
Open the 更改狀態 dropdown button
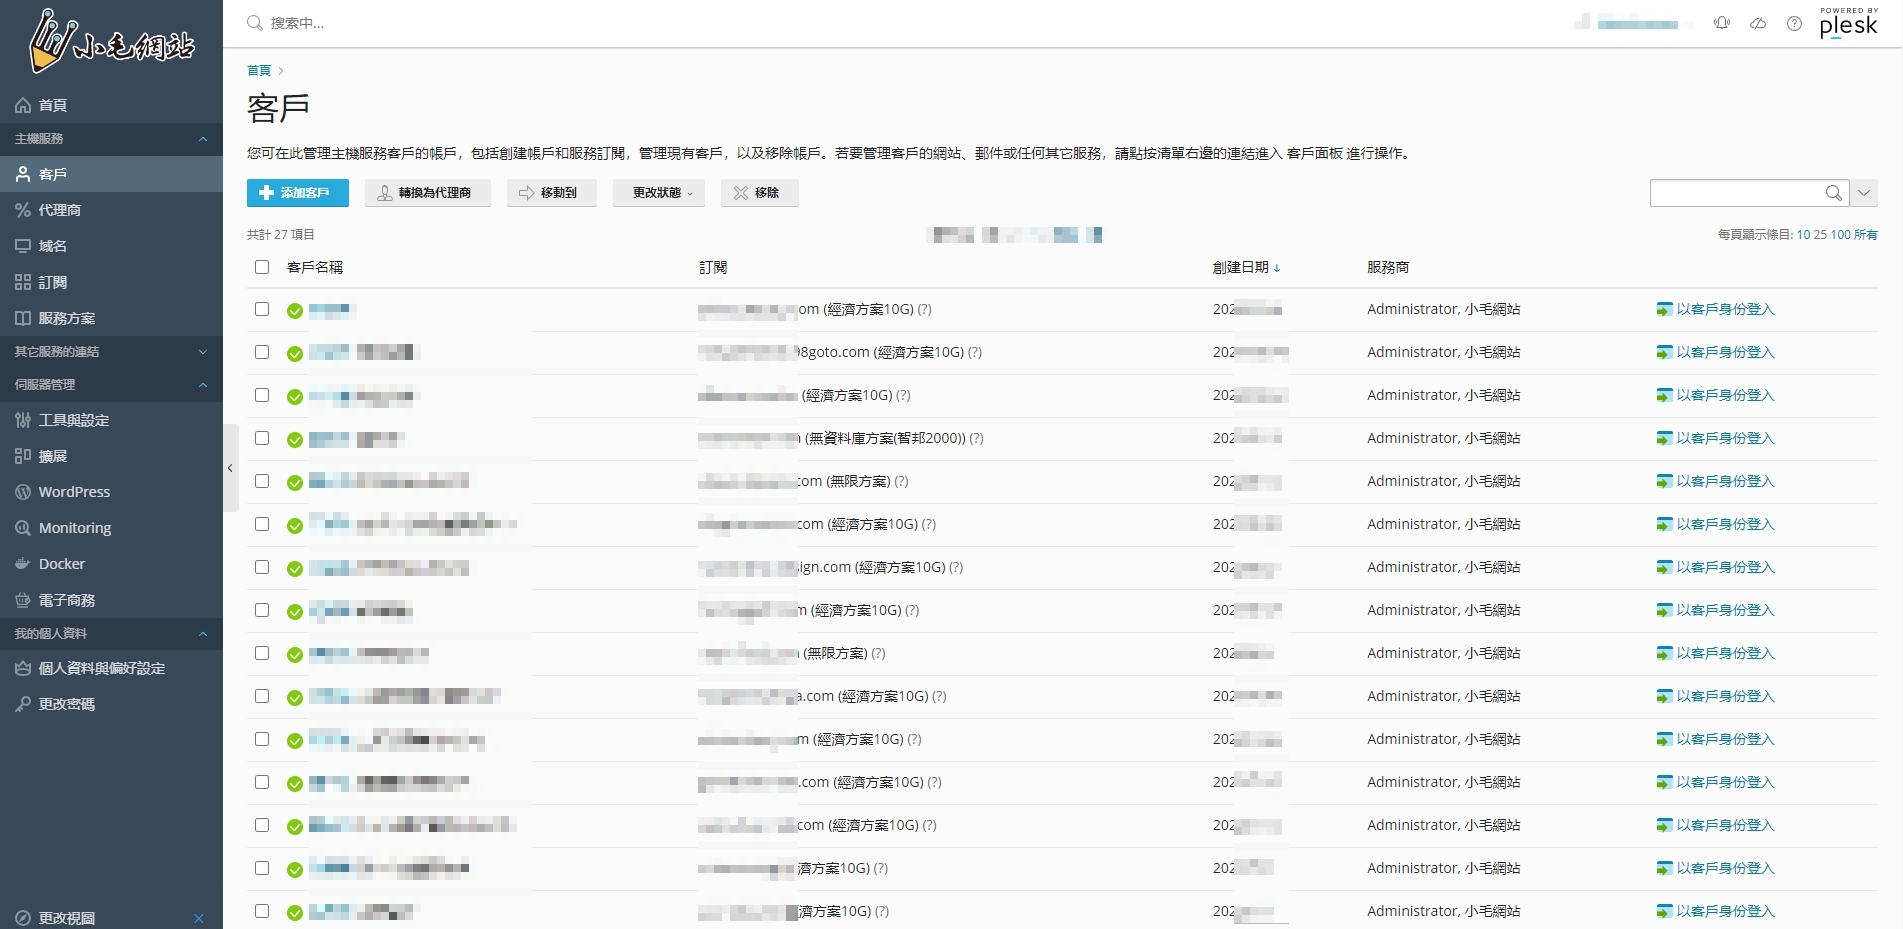point(661,193)
